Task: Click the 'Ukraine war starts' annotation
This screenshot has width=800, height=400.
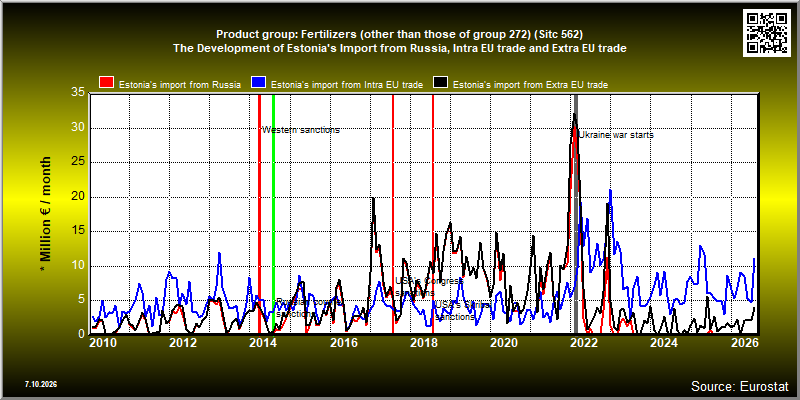Action: pyautogui.click(x=616, y=135)
